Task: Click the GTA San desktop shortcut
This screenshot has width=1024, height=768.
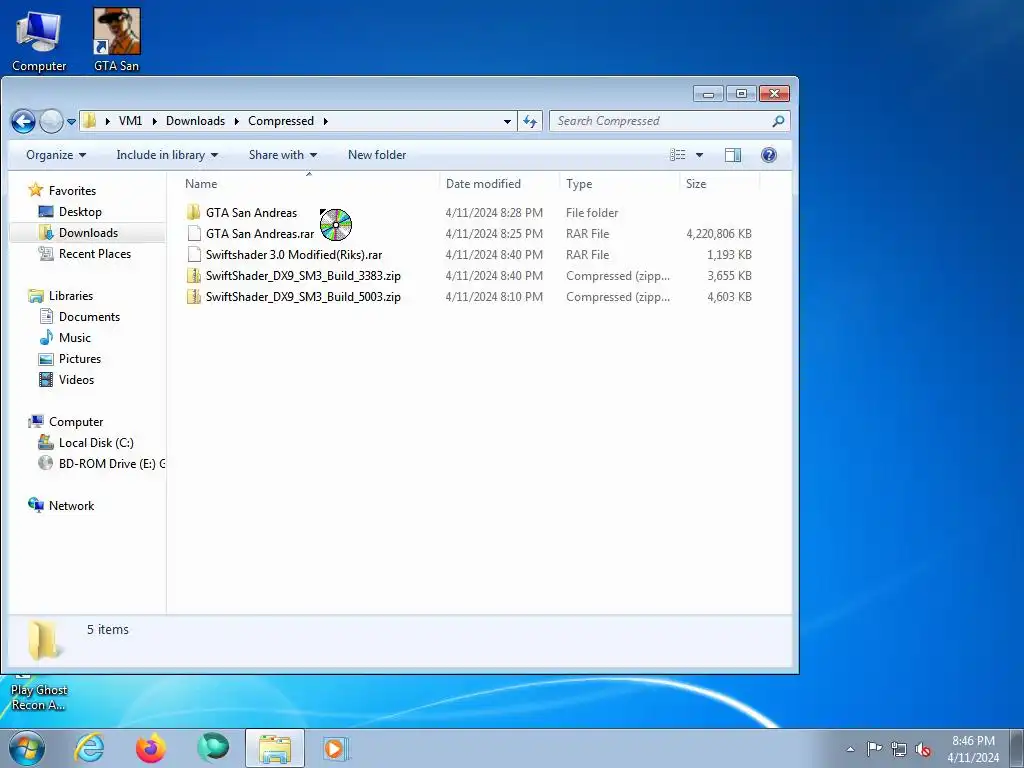Action: click(x=116, y=39)
